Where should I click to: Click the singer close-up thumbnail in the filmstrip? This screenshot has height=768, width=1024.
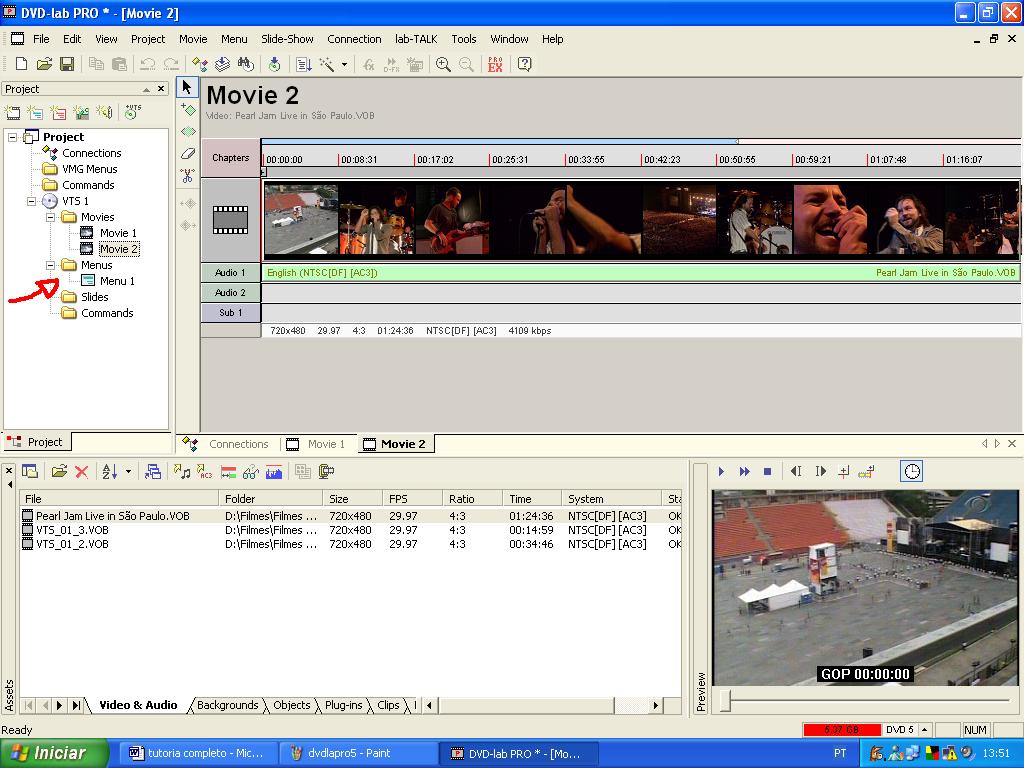coord(831,219)
